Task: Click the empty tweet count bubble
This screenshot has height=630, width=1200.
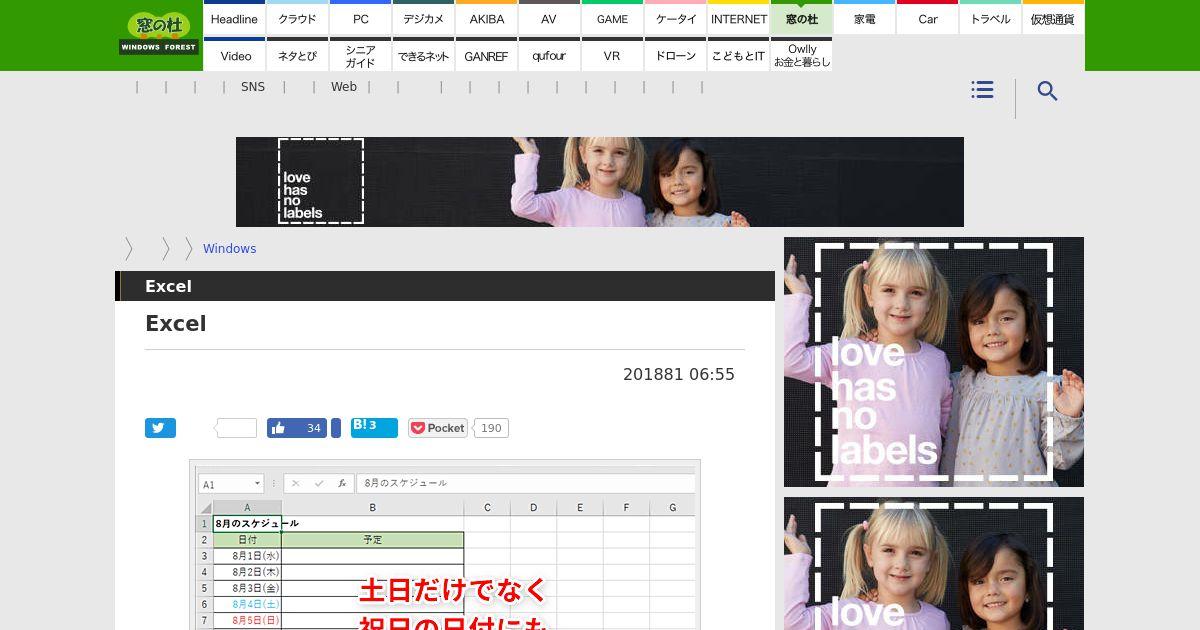Action: [236, 428]
